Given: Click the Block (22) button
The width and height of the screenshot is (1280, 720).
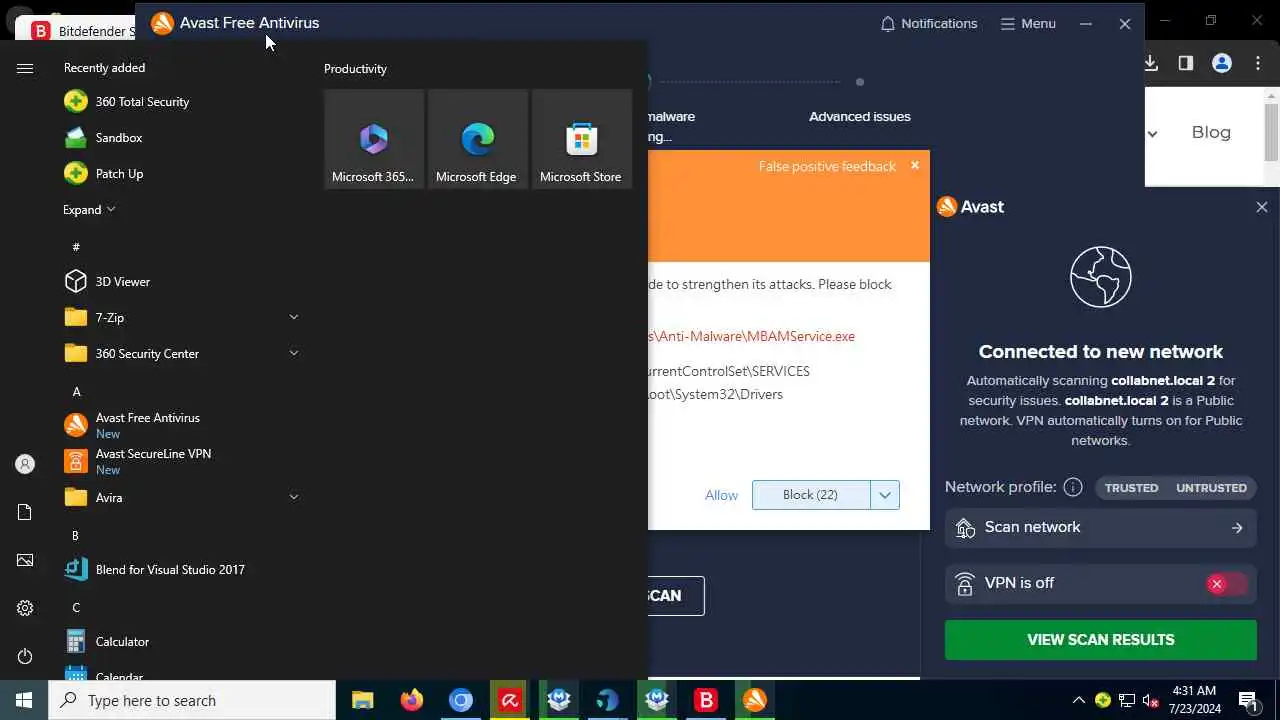Looking at the screenshot, I should 811,495.
